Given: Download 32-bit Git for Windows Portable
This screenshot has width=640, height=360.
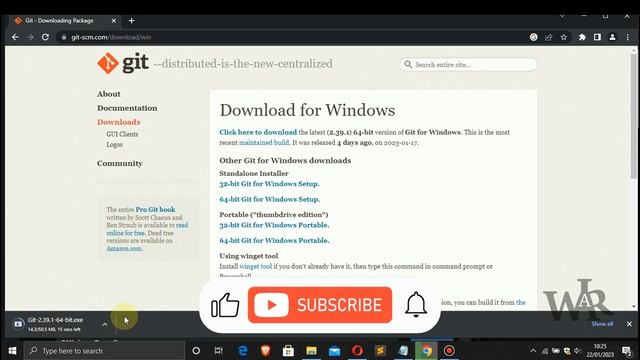Looking at the screenshot, I should point(274,225).
